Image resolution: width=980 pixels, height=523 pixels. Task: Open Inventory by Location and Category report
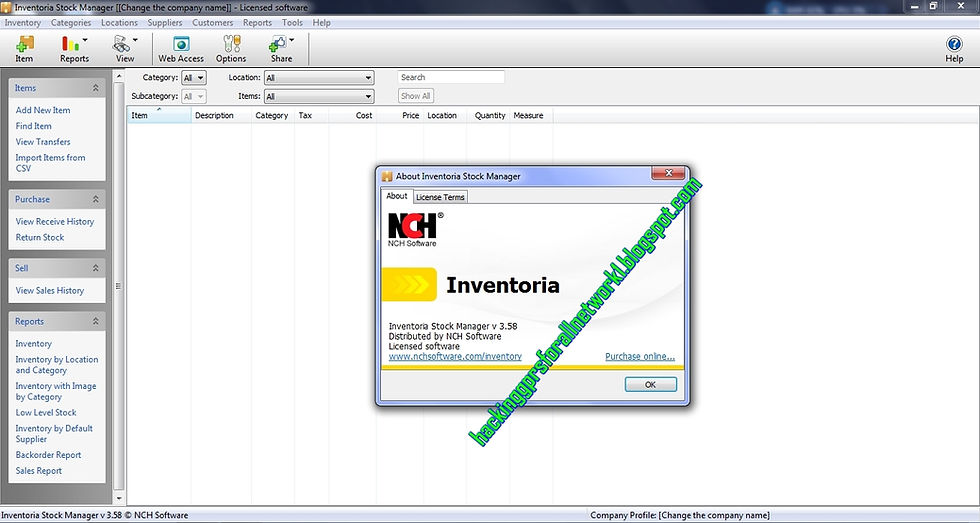coord(56,365)
